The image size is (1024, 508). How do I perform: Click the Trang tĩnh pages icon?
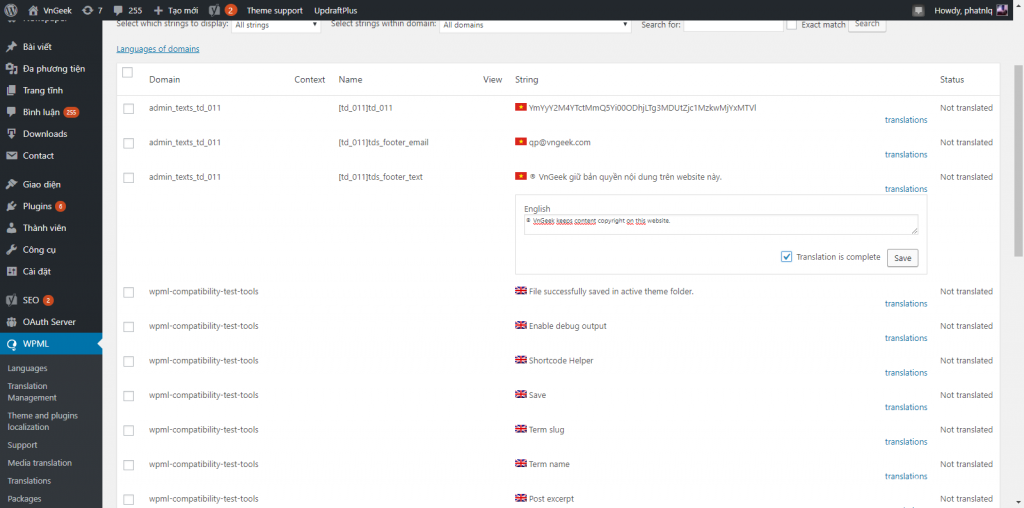coord(11,90)
